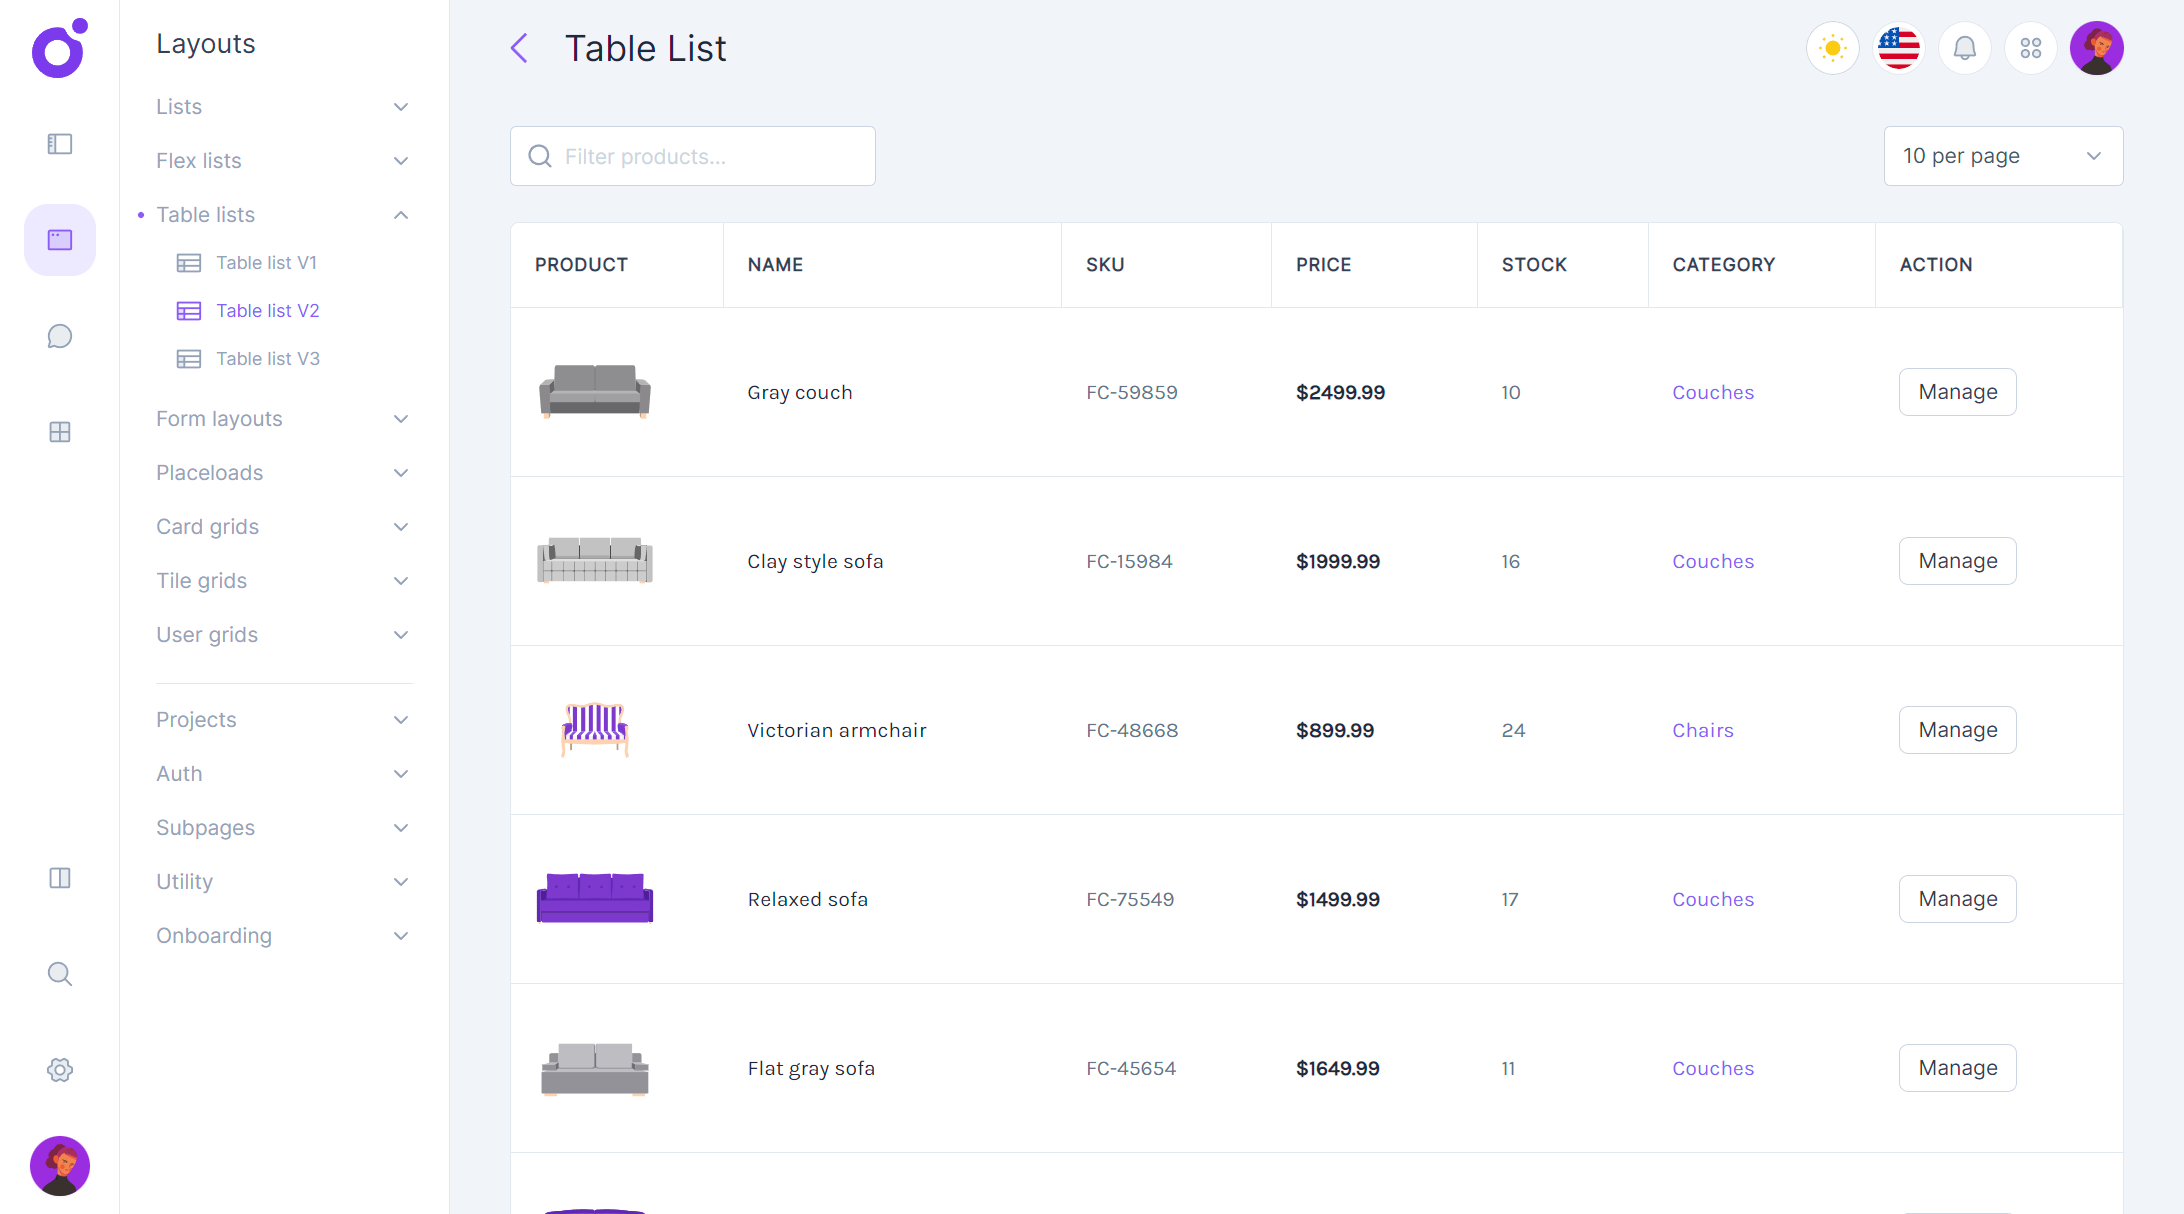
Task: Click the Filter products search field
Action: point(692,156)
